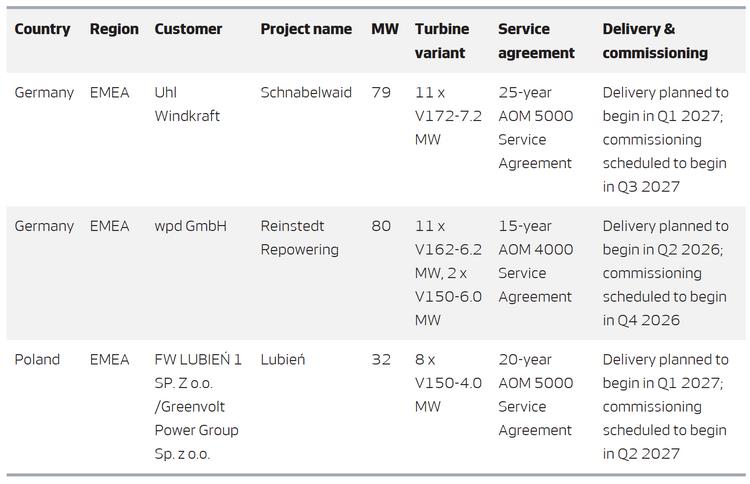Click the Poland country cell
Viewport: 750px width, 484px height.
[x=37, y=359]
